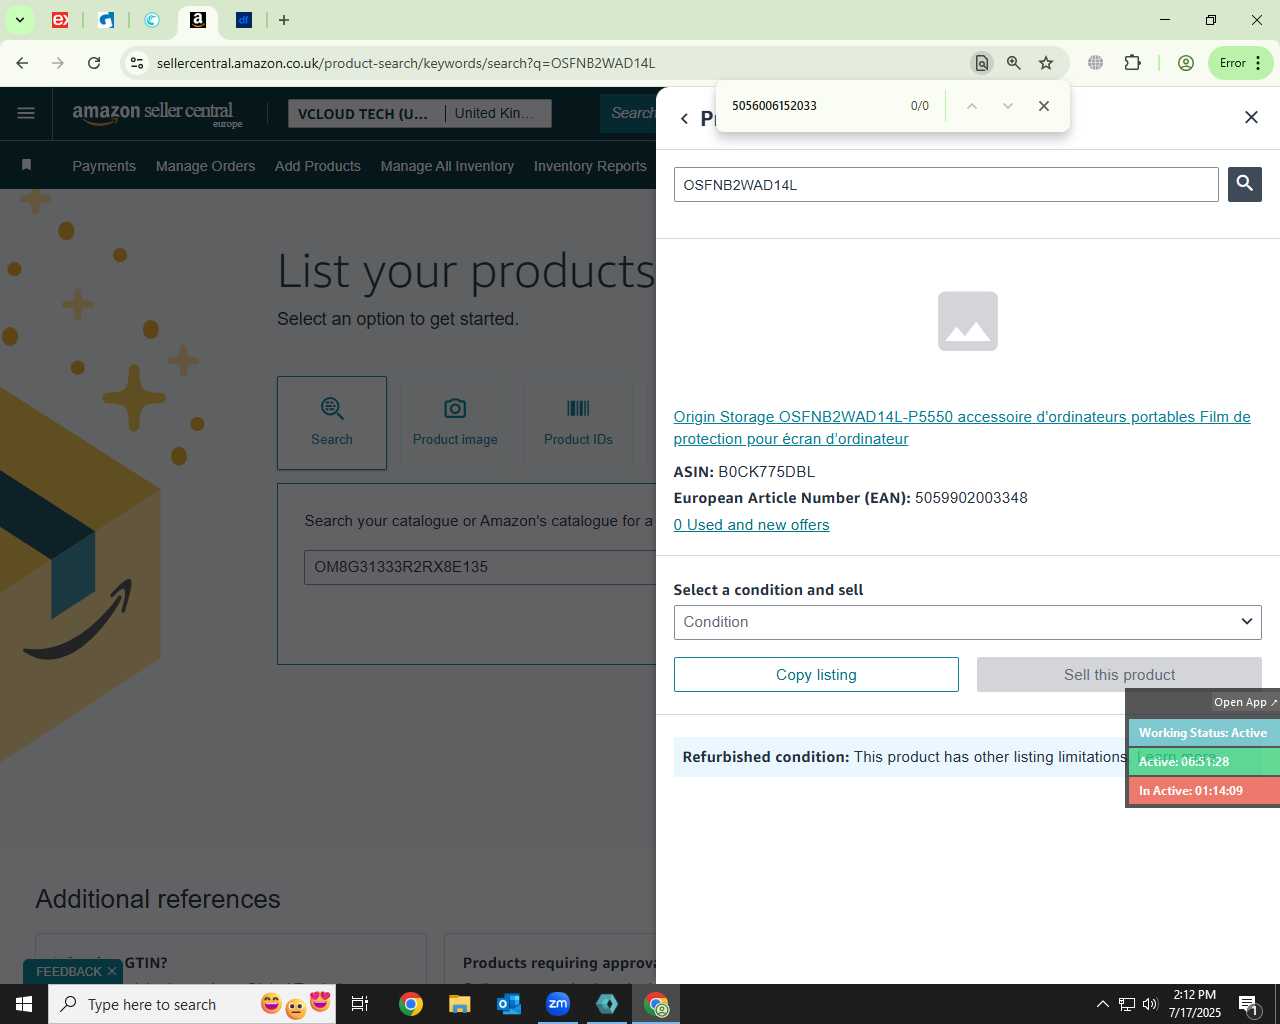Open the Chrome profile avatar icon
Viewport: 1280px width, 1024px height.
pyautogui.click(x=1186, y=63)
